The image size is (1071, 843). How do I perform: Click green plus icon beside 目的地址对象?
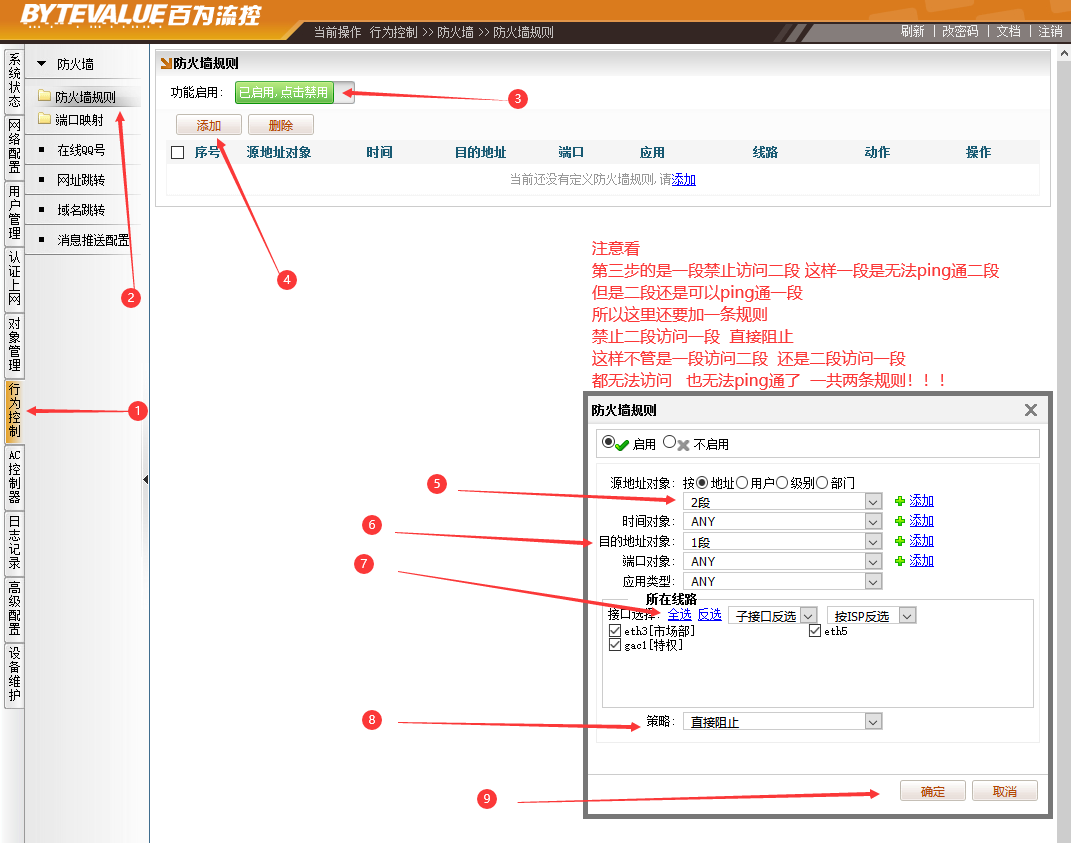pyautogui.click(x=900, y=541)
